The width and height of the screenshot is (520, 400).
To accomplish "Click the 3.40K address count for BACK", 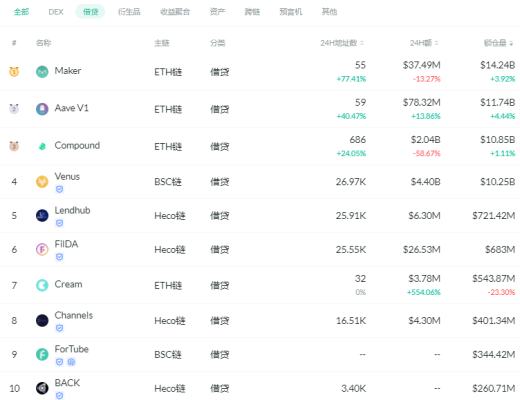I will pyautogui.click(x=354, y=388).
